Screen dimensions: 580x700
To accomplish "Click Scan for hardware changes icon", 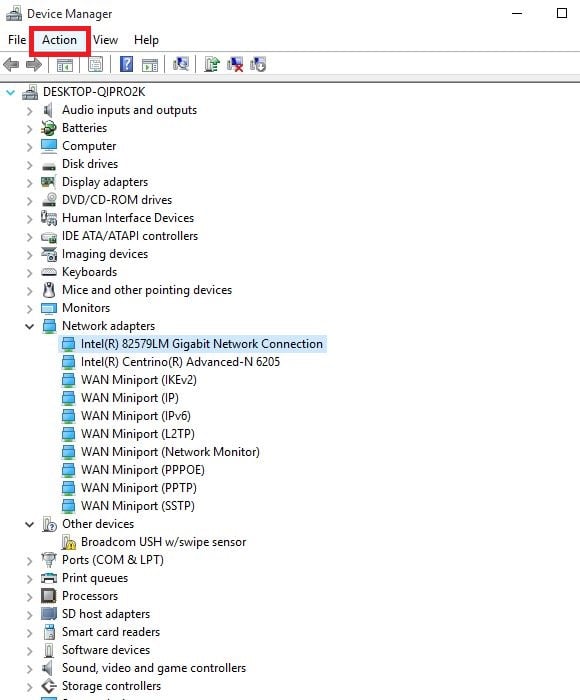I will click(181, 64).
